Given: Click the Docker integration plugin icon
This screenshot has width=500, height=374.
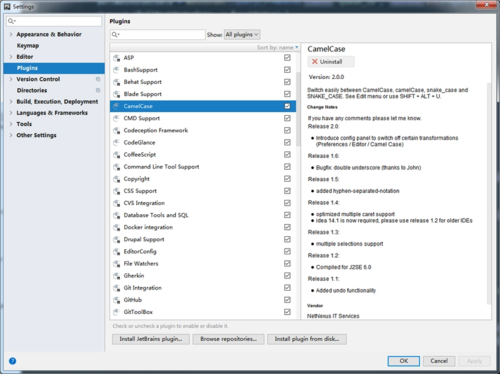Looking at the screenshot, I should click(x=116, y=227).
